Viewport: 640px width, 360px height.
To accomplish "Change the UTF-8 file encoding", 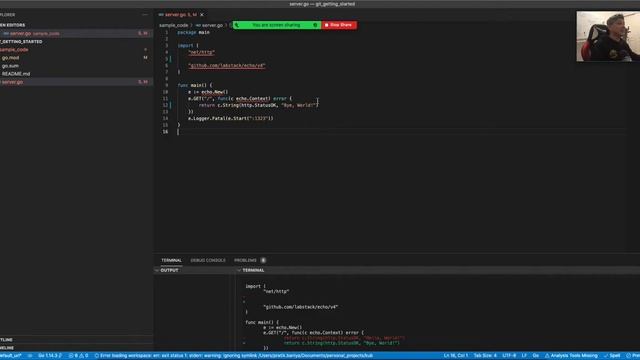I will coord(509,356).
